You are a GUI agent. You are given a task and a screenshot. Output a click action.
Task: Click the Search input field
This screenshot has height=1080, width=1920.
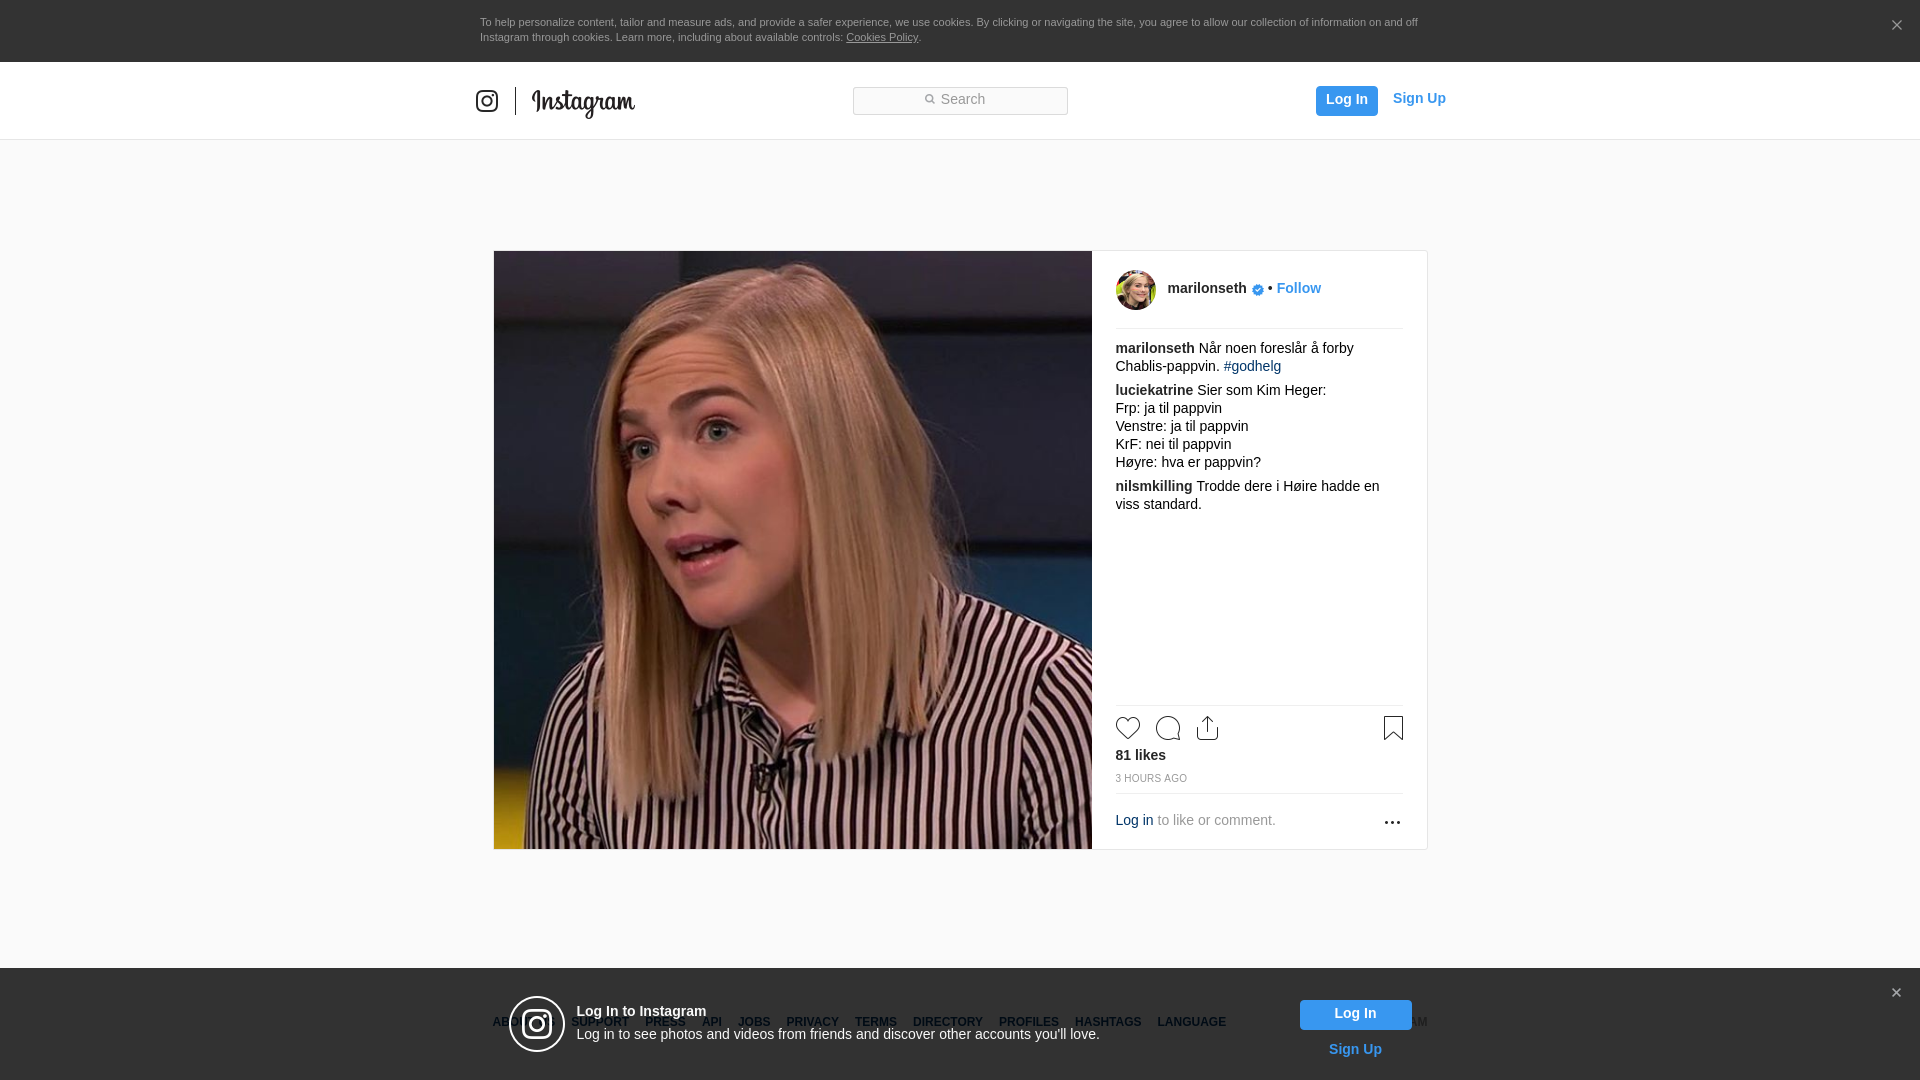pos(960,100)
